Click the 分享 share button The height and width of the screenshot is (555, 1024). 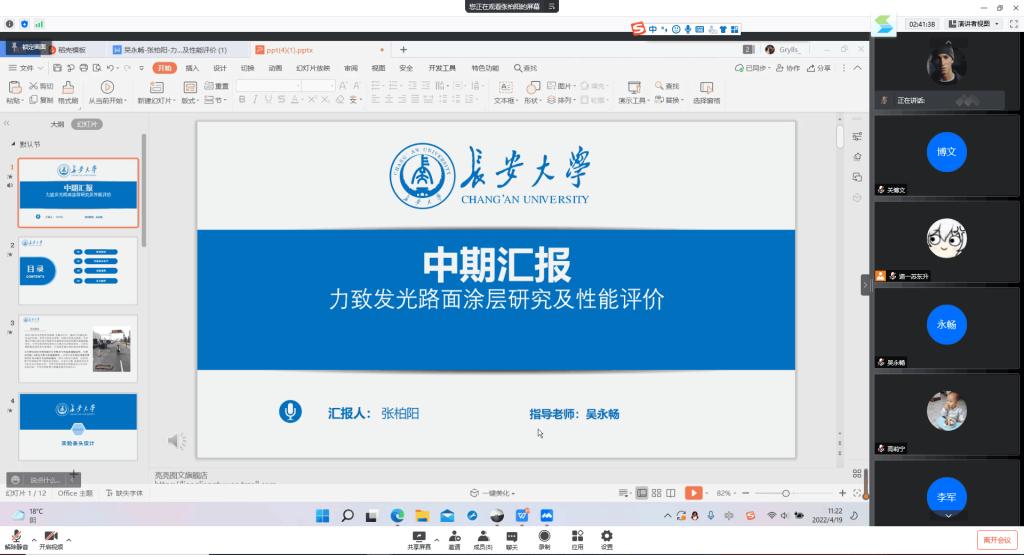(x=819, y=68)
